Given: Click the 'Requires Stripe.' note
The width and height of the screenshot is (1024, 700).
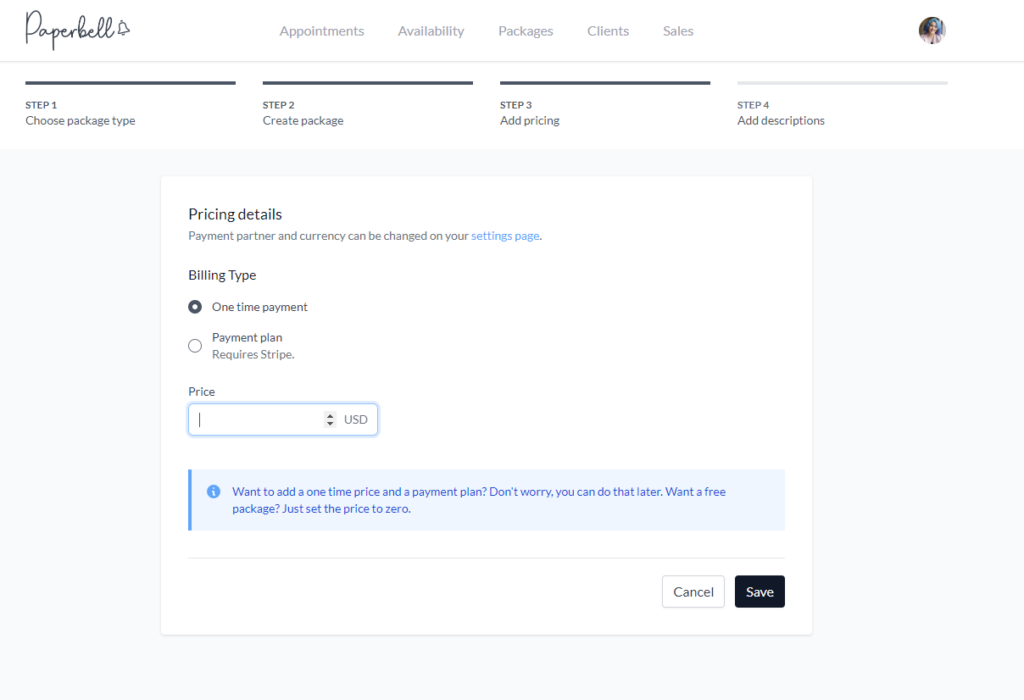Looking at the screenshot, I should pyautogui.click(x=253, y=354).
